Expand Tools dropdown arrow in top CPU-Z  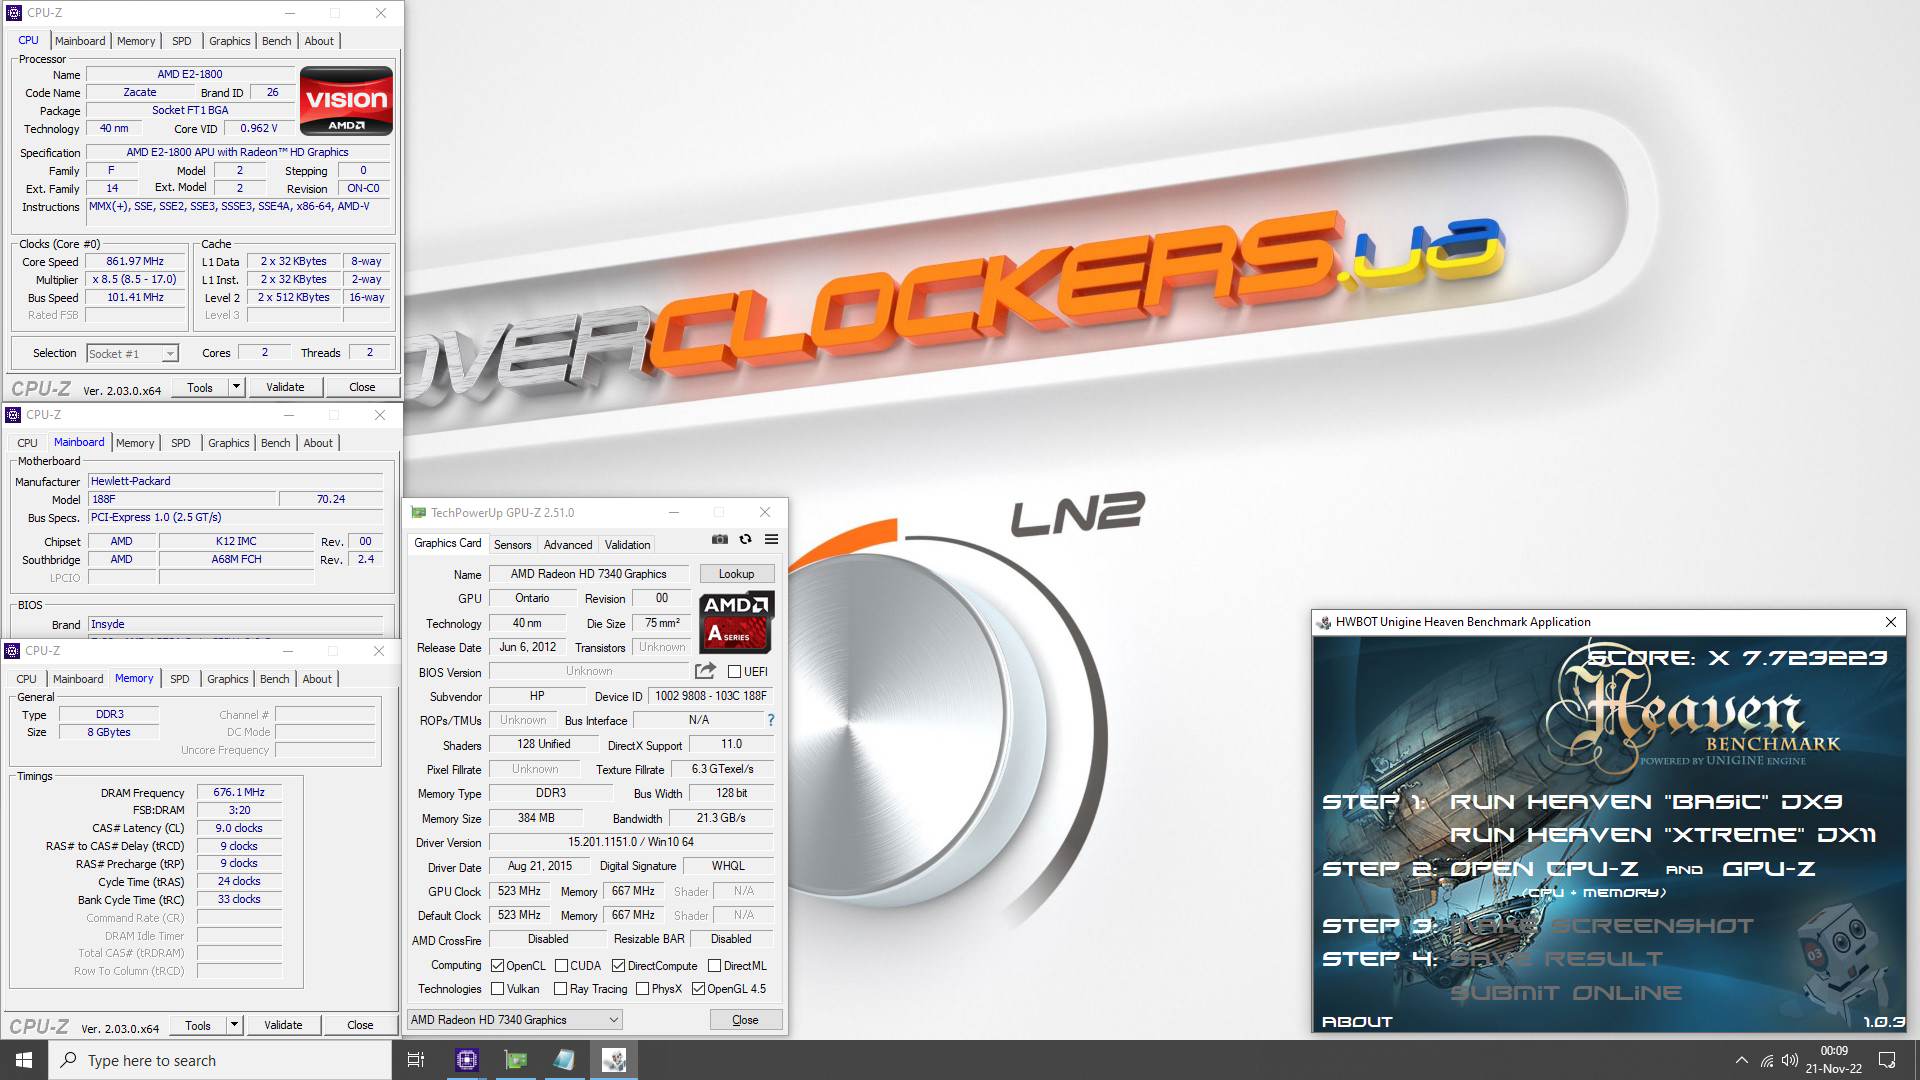(x=236, y=387)
